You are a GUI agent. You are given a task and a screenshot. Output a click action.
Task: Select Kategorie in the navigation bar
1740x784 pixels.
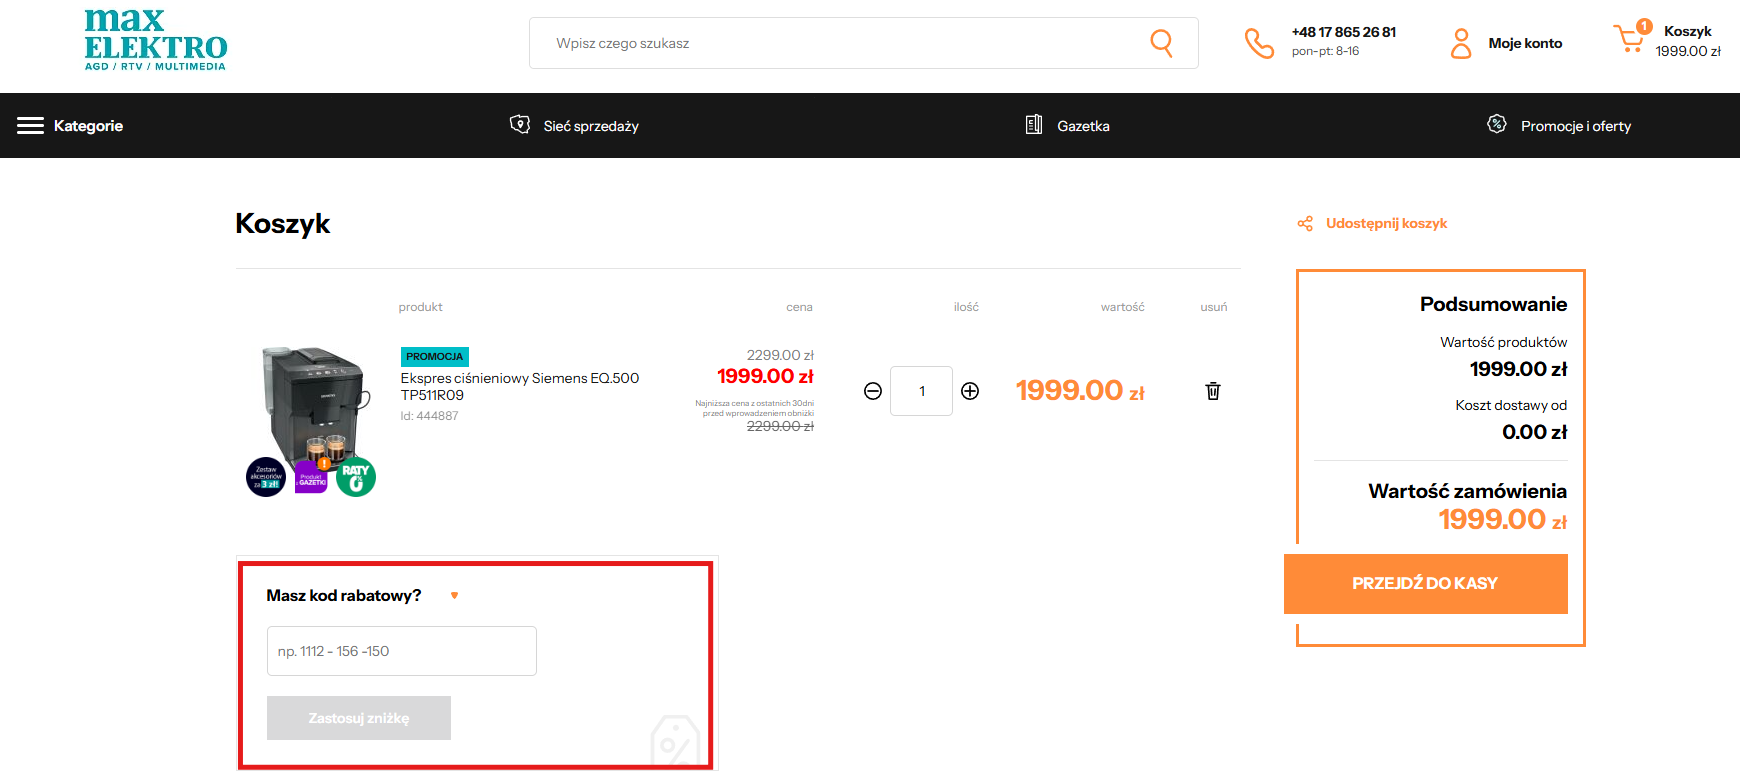click(x=88, y=126)
